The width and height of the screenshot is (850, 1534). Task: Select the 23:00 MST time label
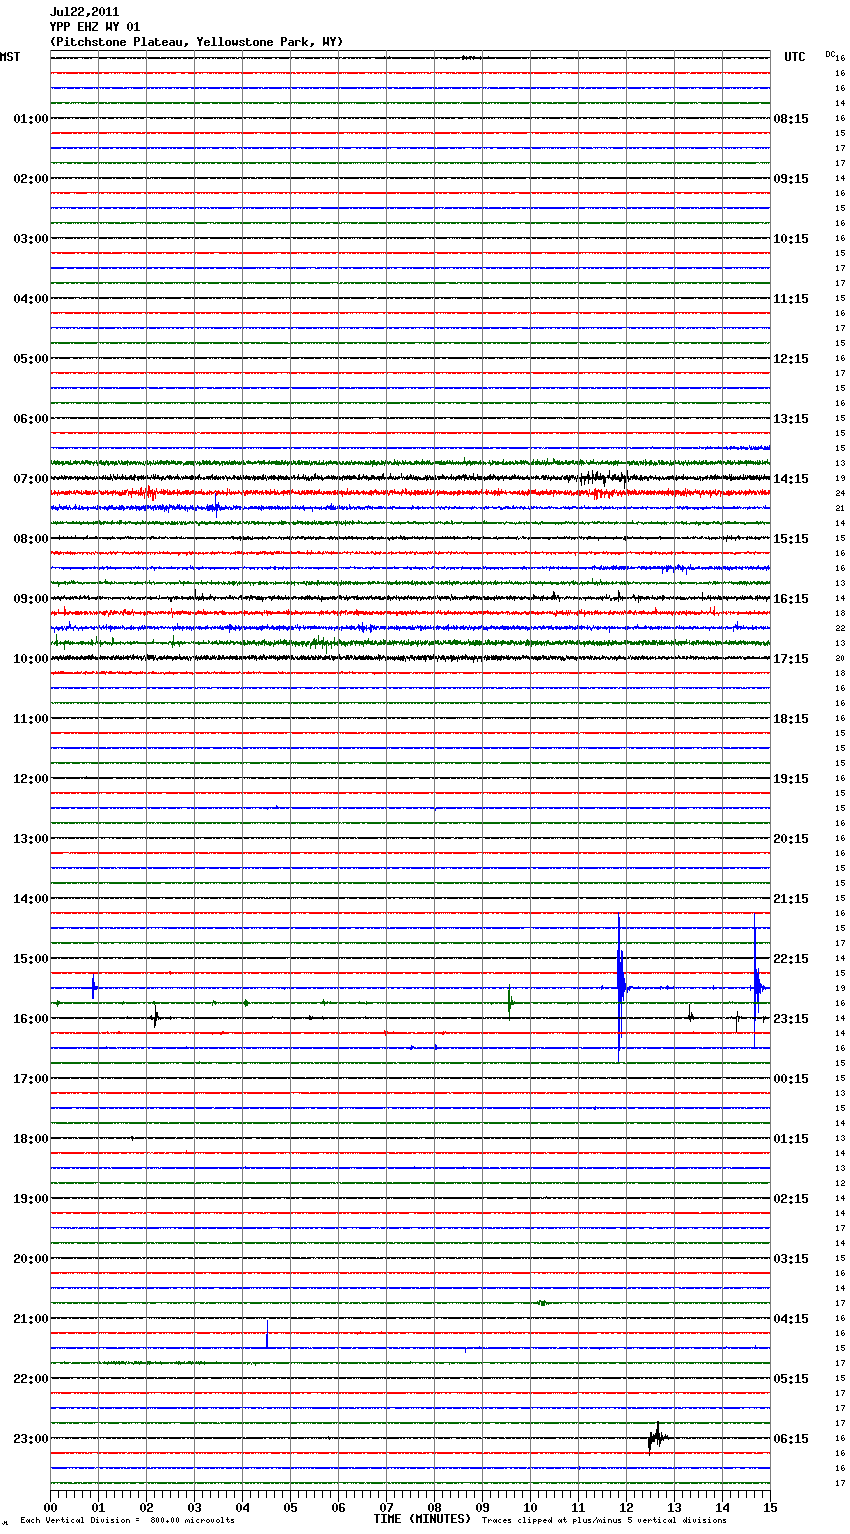[31, 1439]
